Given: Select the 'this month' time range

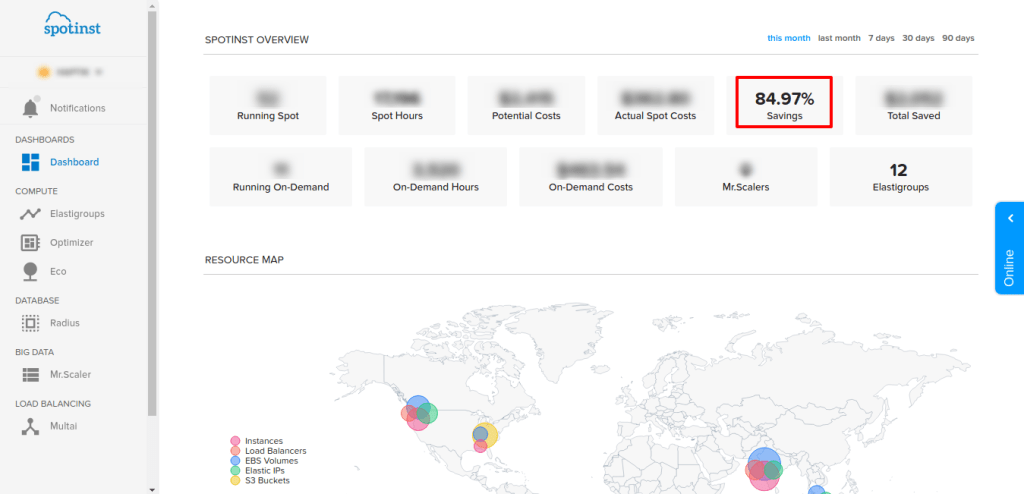Looking at the screenshot, I should click(x=788, y=38).
